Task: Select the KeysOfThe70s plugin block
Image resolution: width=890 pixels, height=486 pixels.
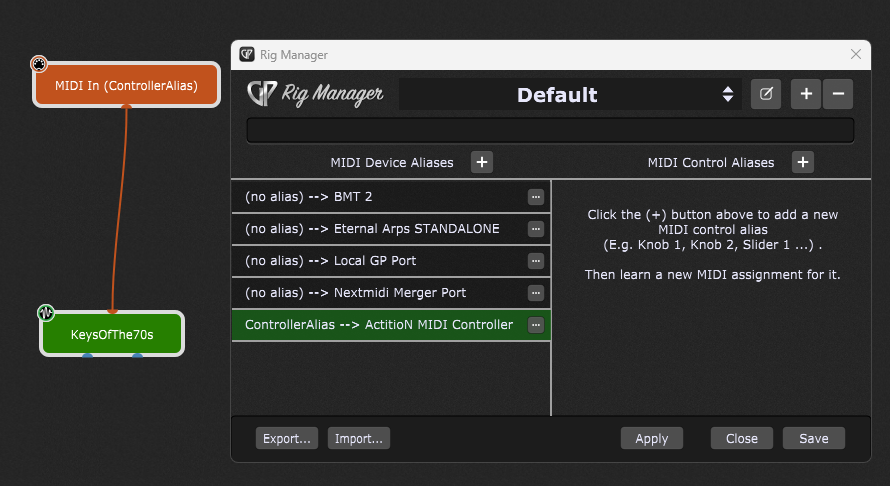Action: click(x=112, y=334)
